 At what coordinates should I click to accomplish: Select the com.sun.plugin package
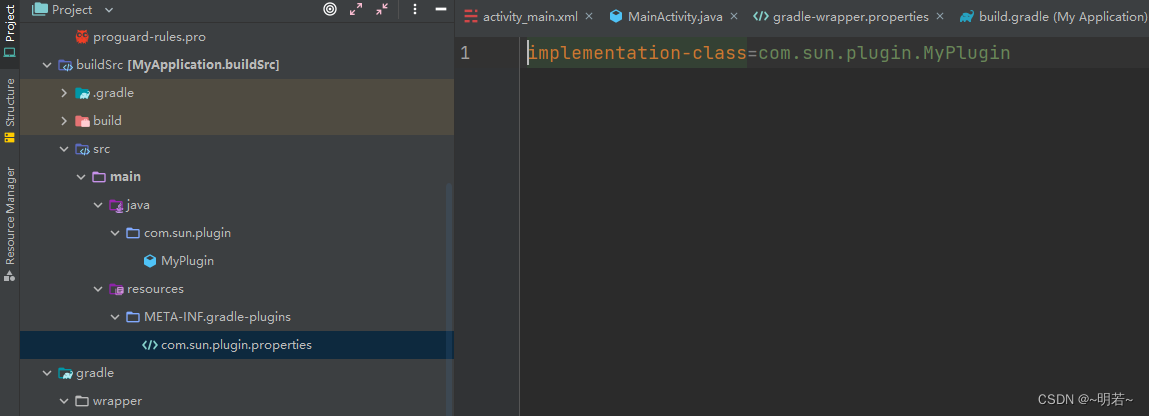[237, 234]
